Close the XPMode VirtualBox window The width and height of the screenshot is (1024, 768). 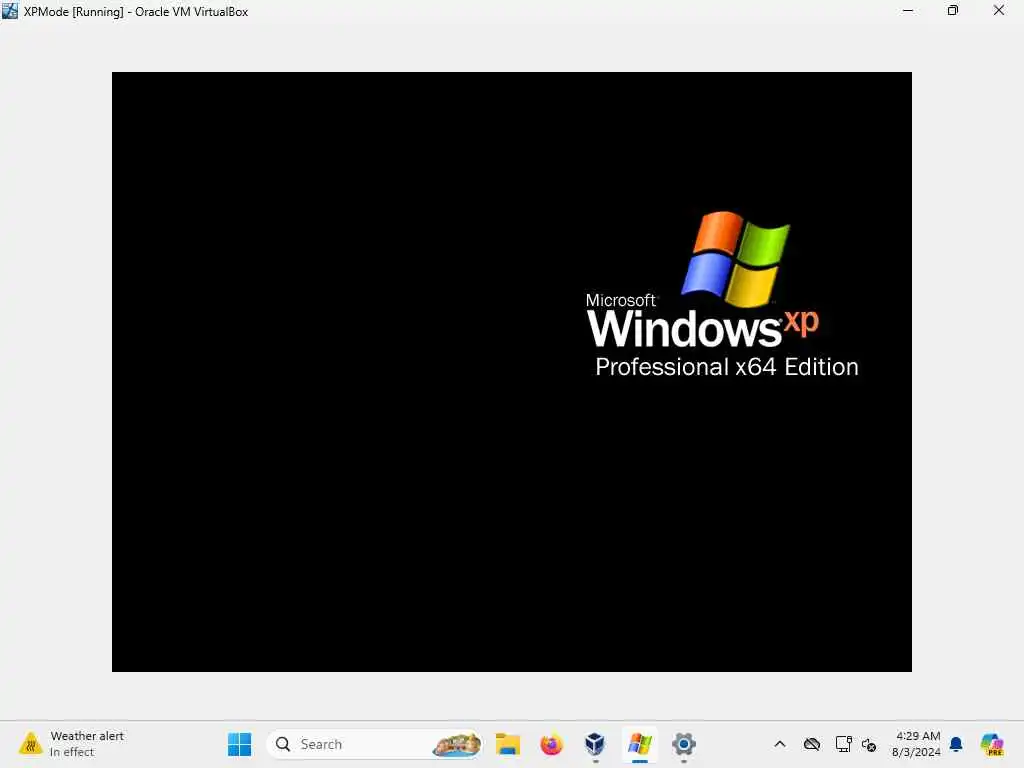point(999,10)
